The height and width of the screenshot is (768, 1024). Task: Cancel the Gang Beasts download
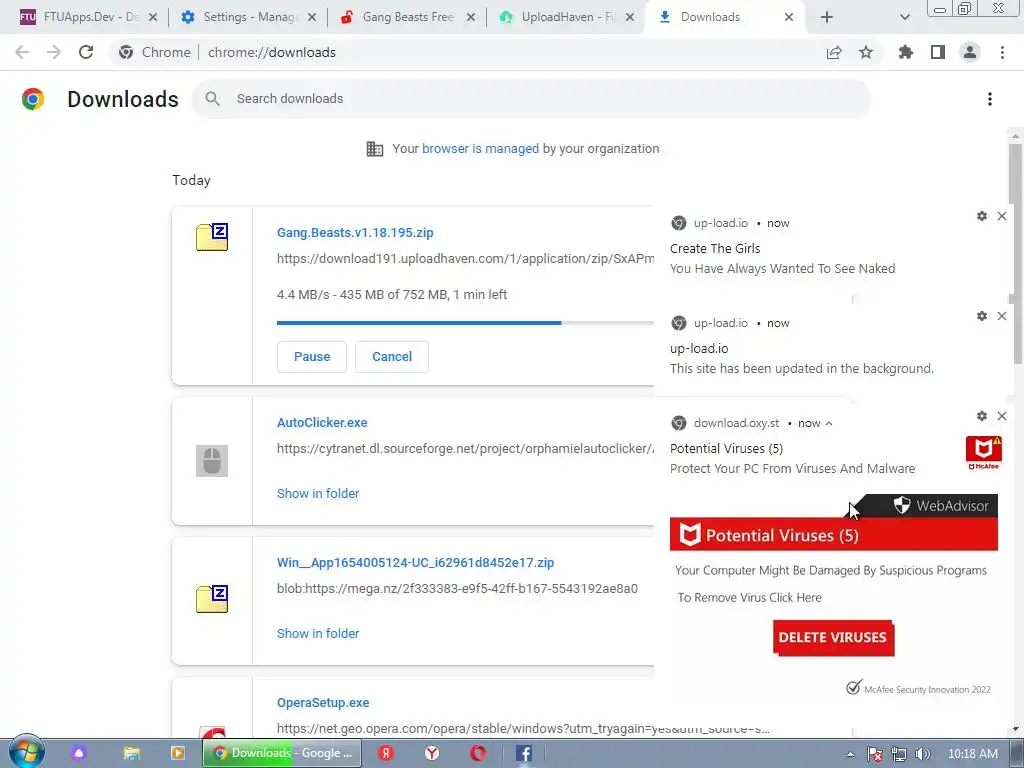[392, 357]
